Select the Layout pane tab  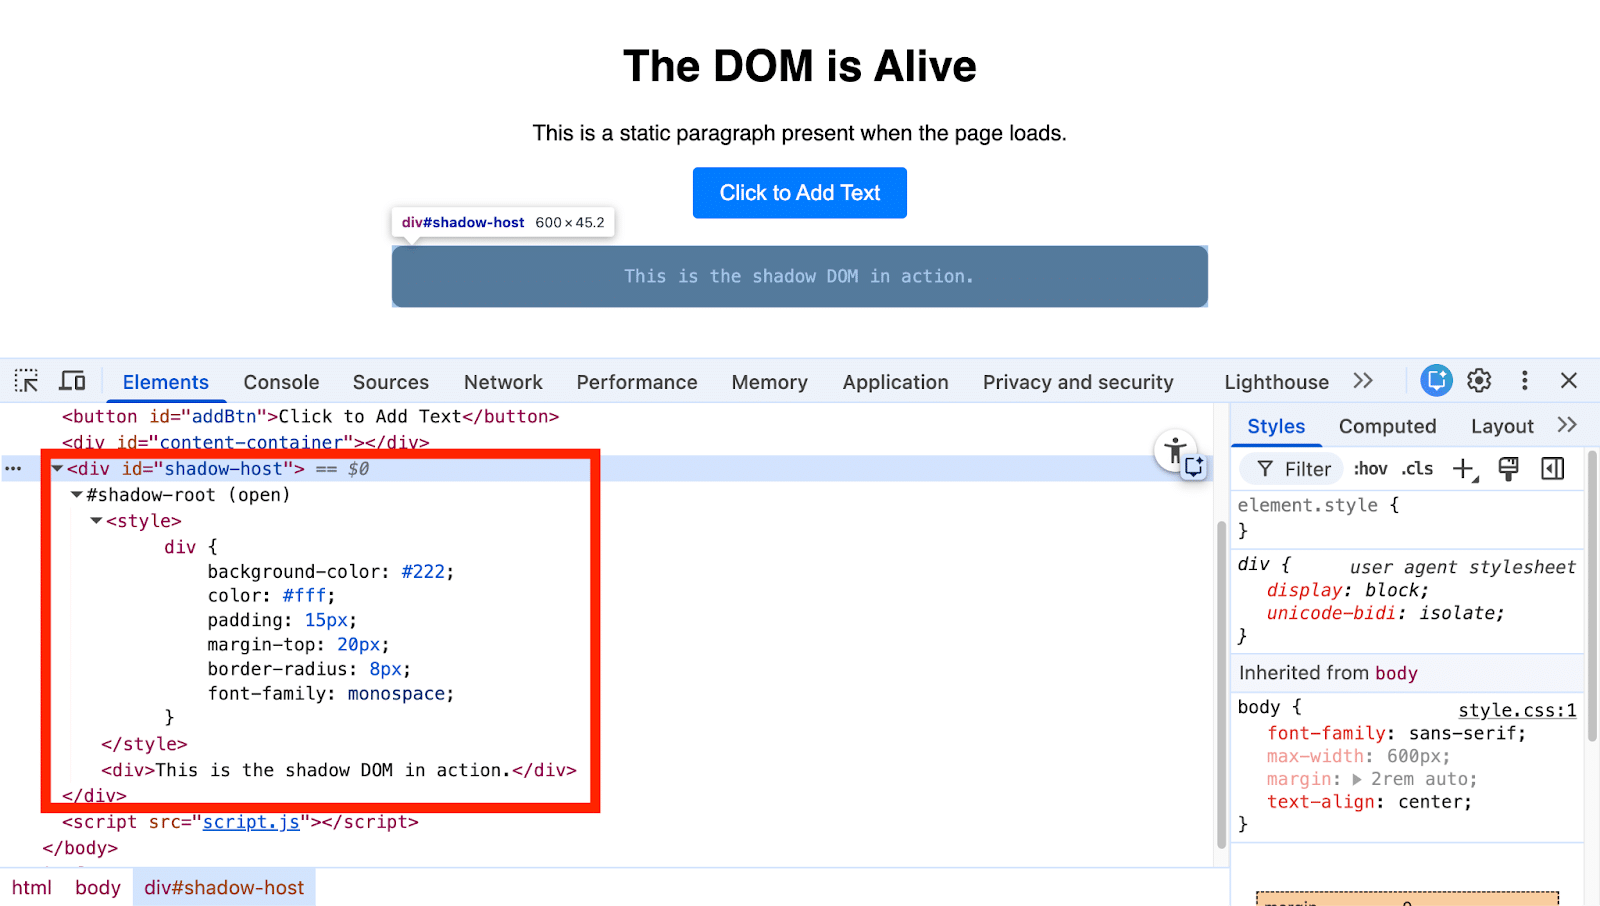click(1502, 426)
